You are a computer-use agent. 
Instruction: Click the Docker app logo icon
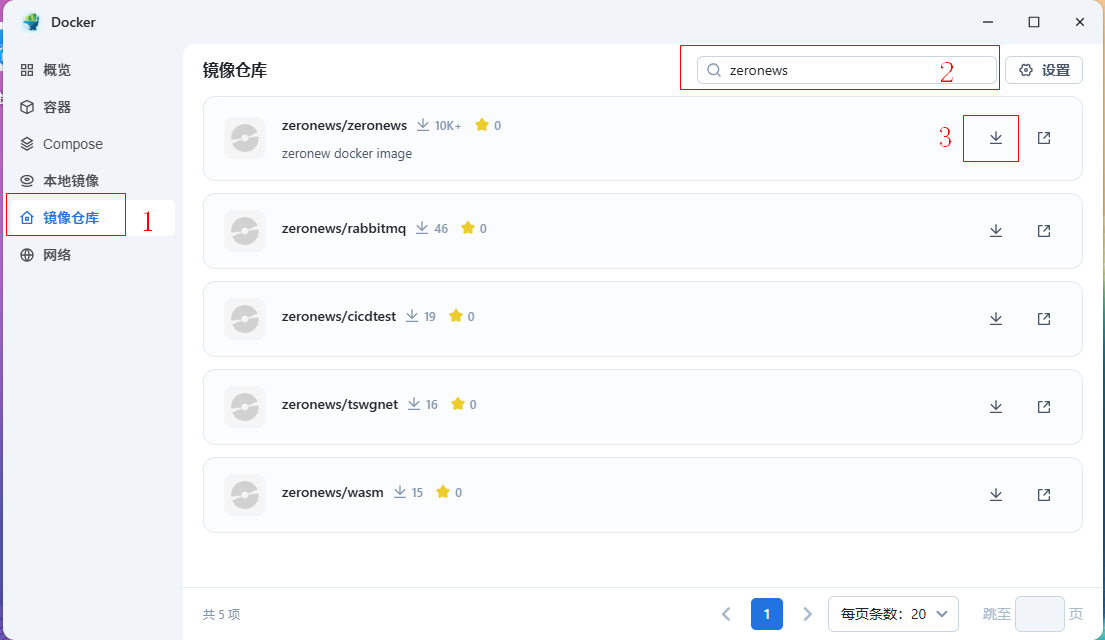click(31, 22)
